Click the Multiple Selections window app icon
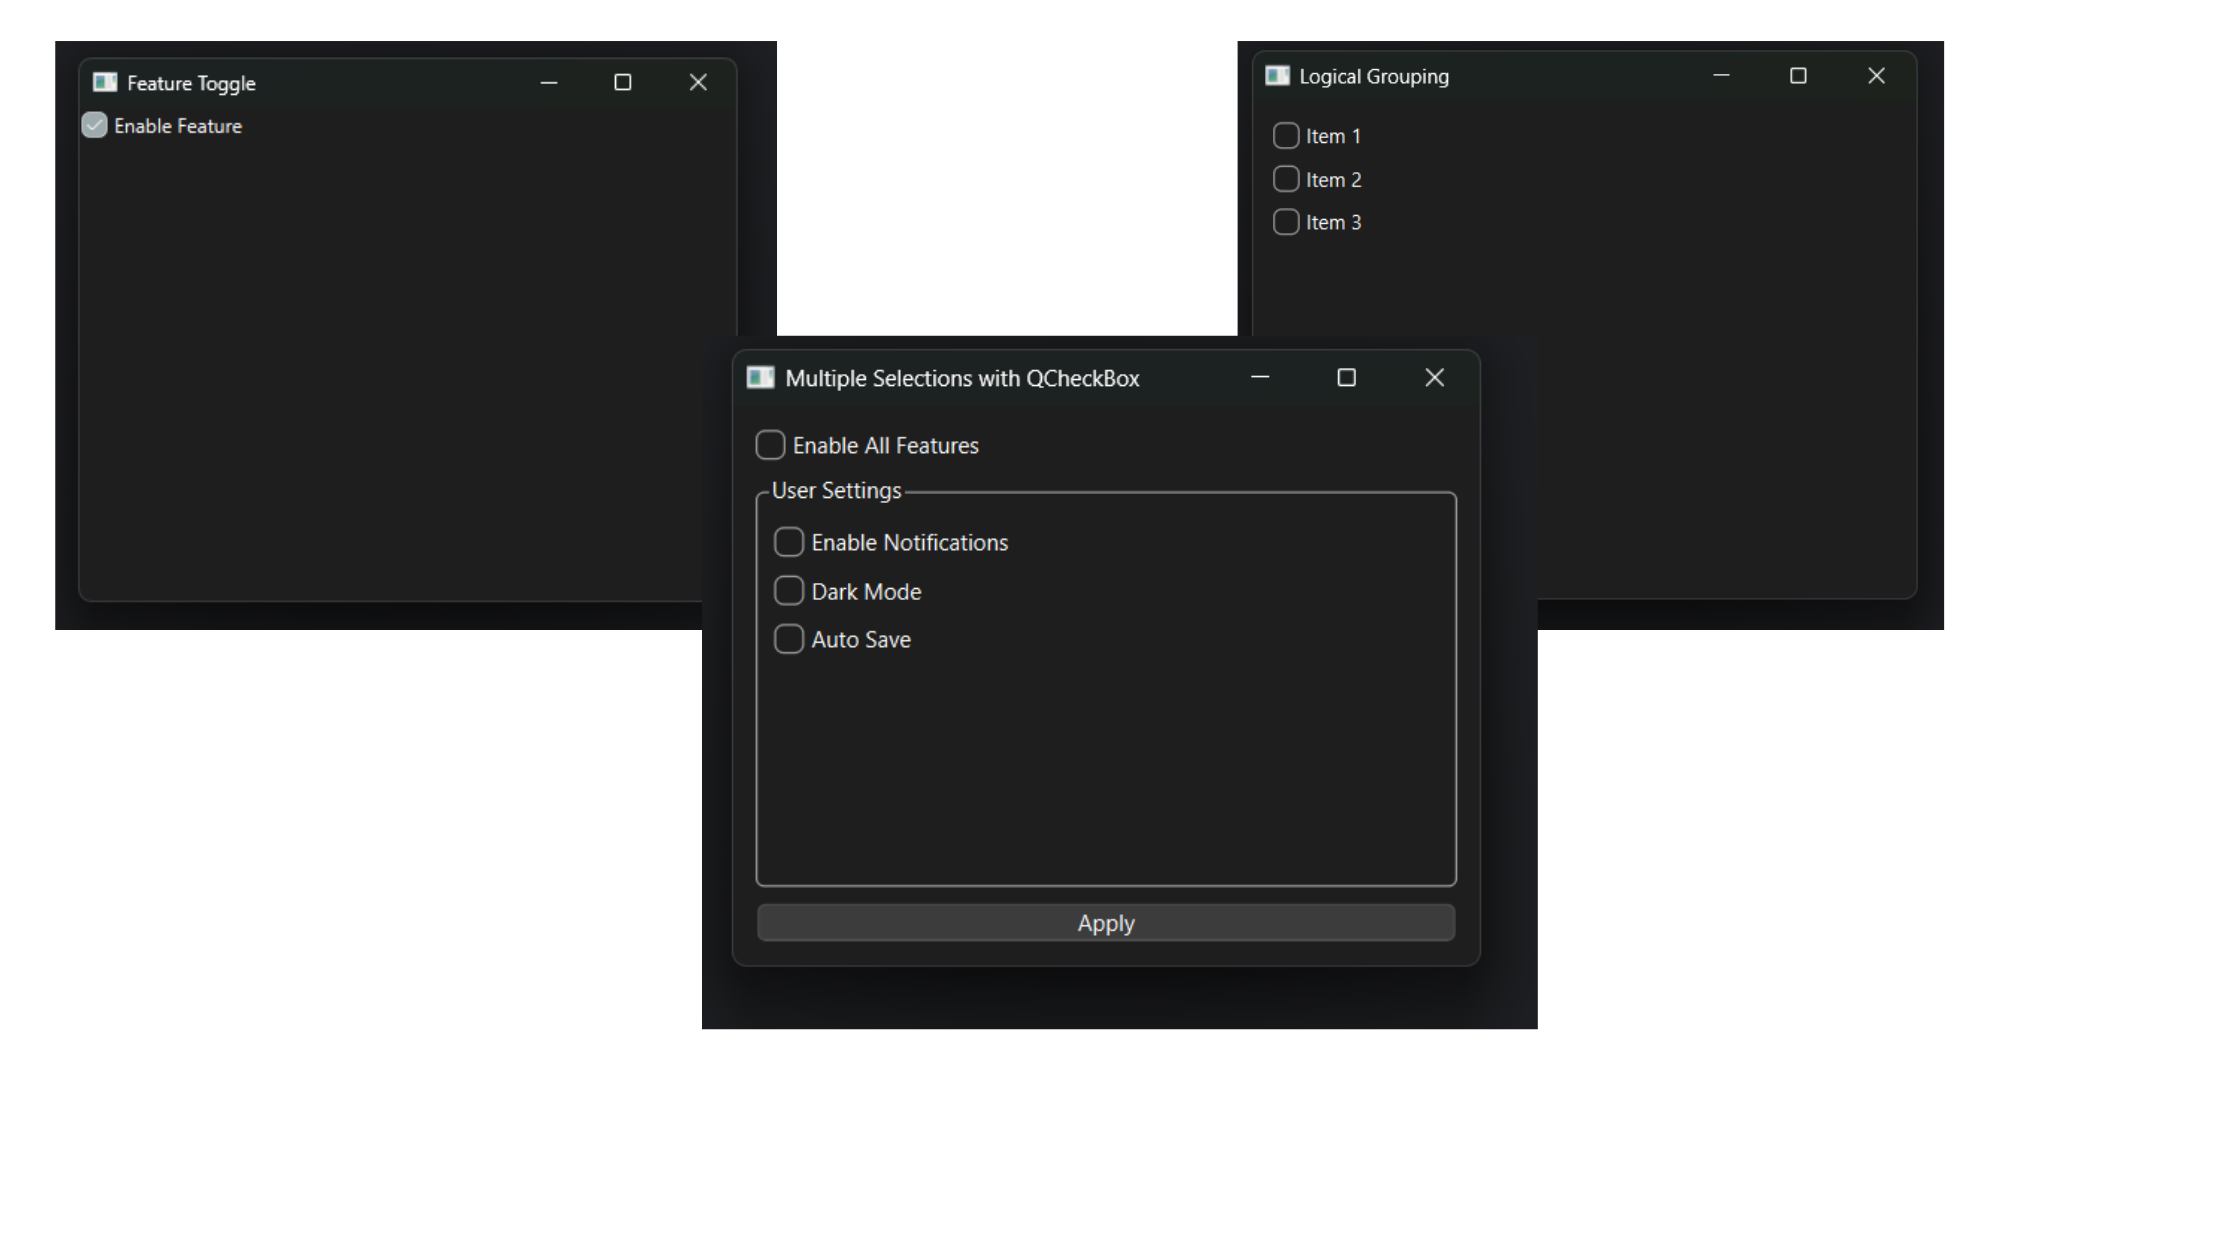The height and width of the screenshot is (1260, 2240). pyautogui.click(x=761, y=377)
